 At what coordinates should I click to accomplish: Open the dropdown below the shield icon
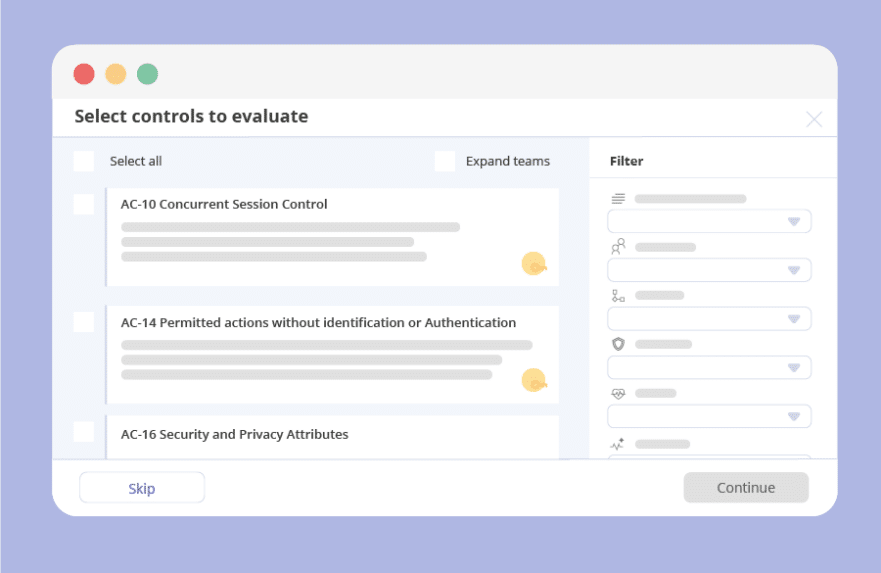[709, 367]
